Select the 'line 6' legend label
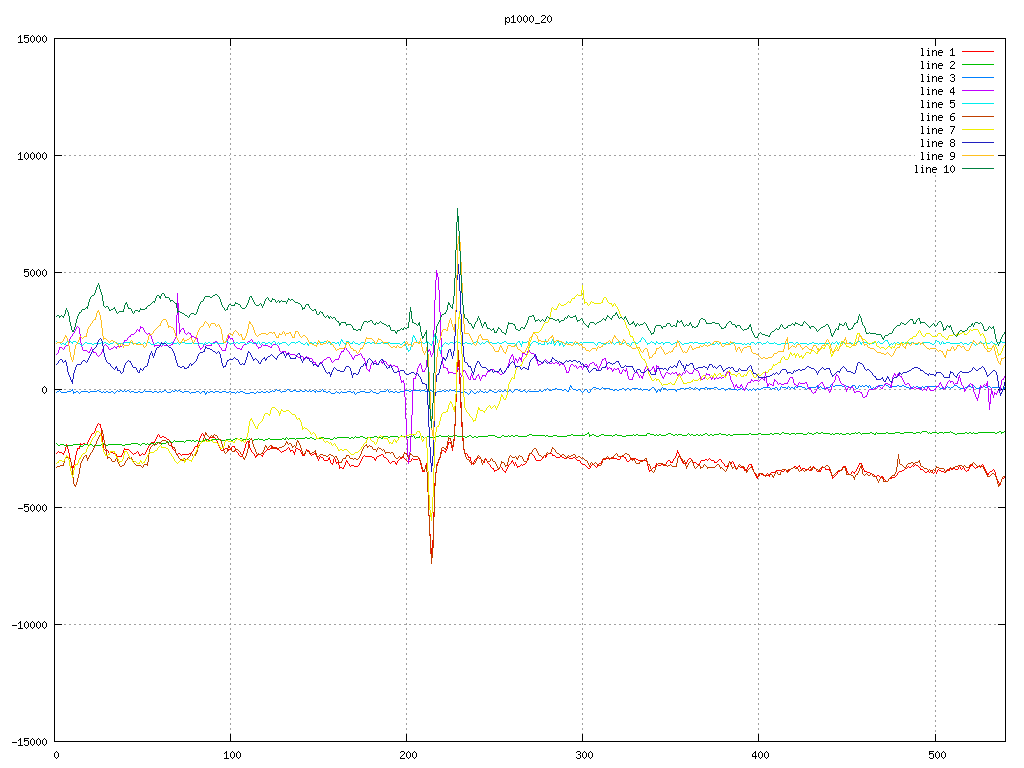 [x=937, y=118]
